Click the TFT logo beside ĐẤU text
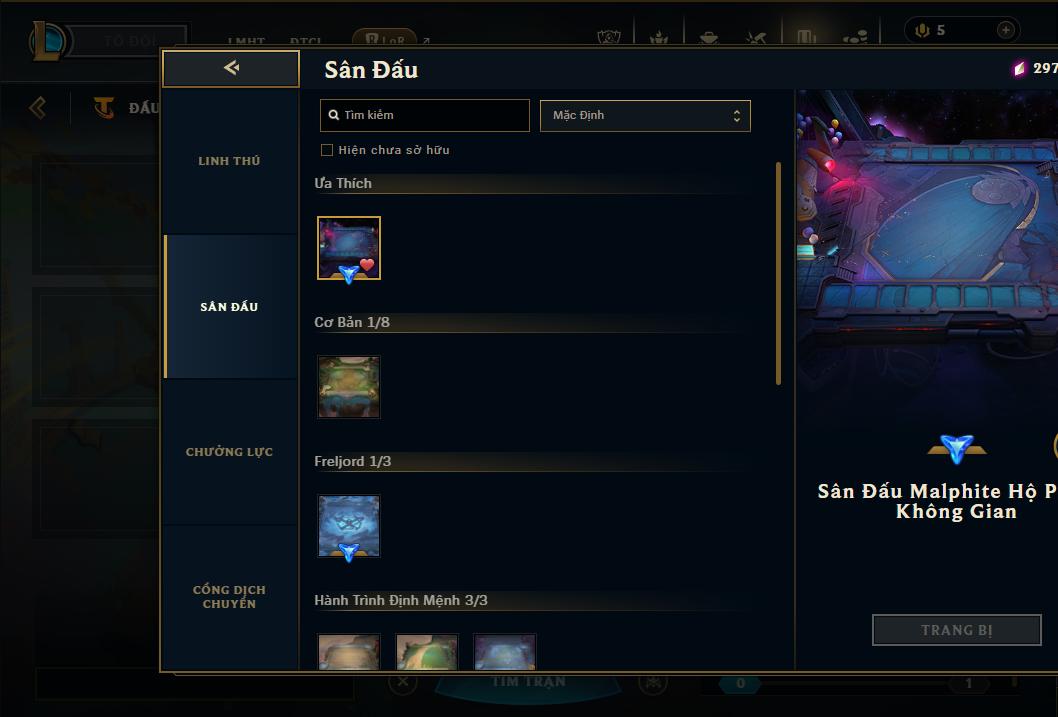The height and width of the screenshot is (717, 1058). [x=103, y=107]
